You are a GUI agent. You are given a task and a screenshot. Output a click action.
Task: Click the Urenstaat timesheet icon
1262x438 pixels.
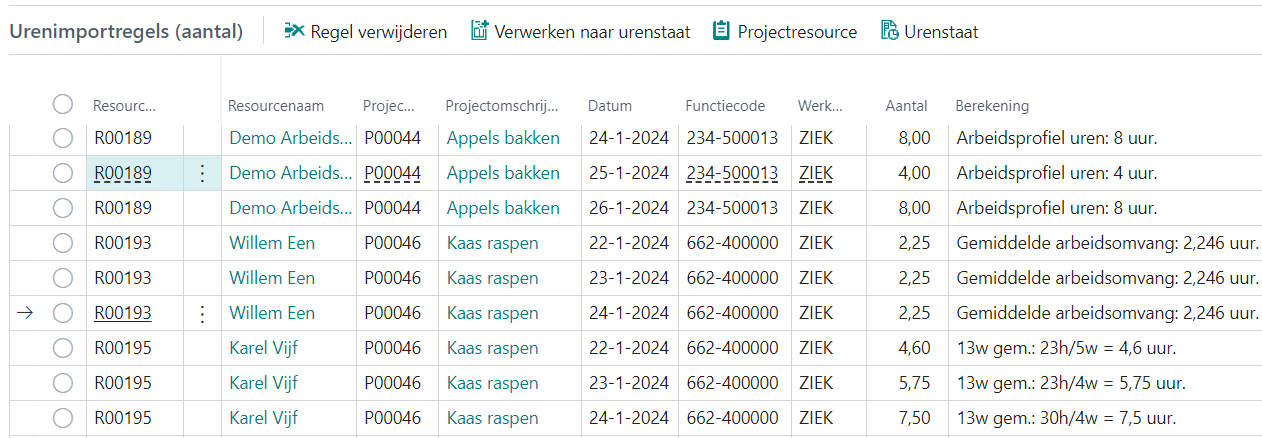coord(889,31)
